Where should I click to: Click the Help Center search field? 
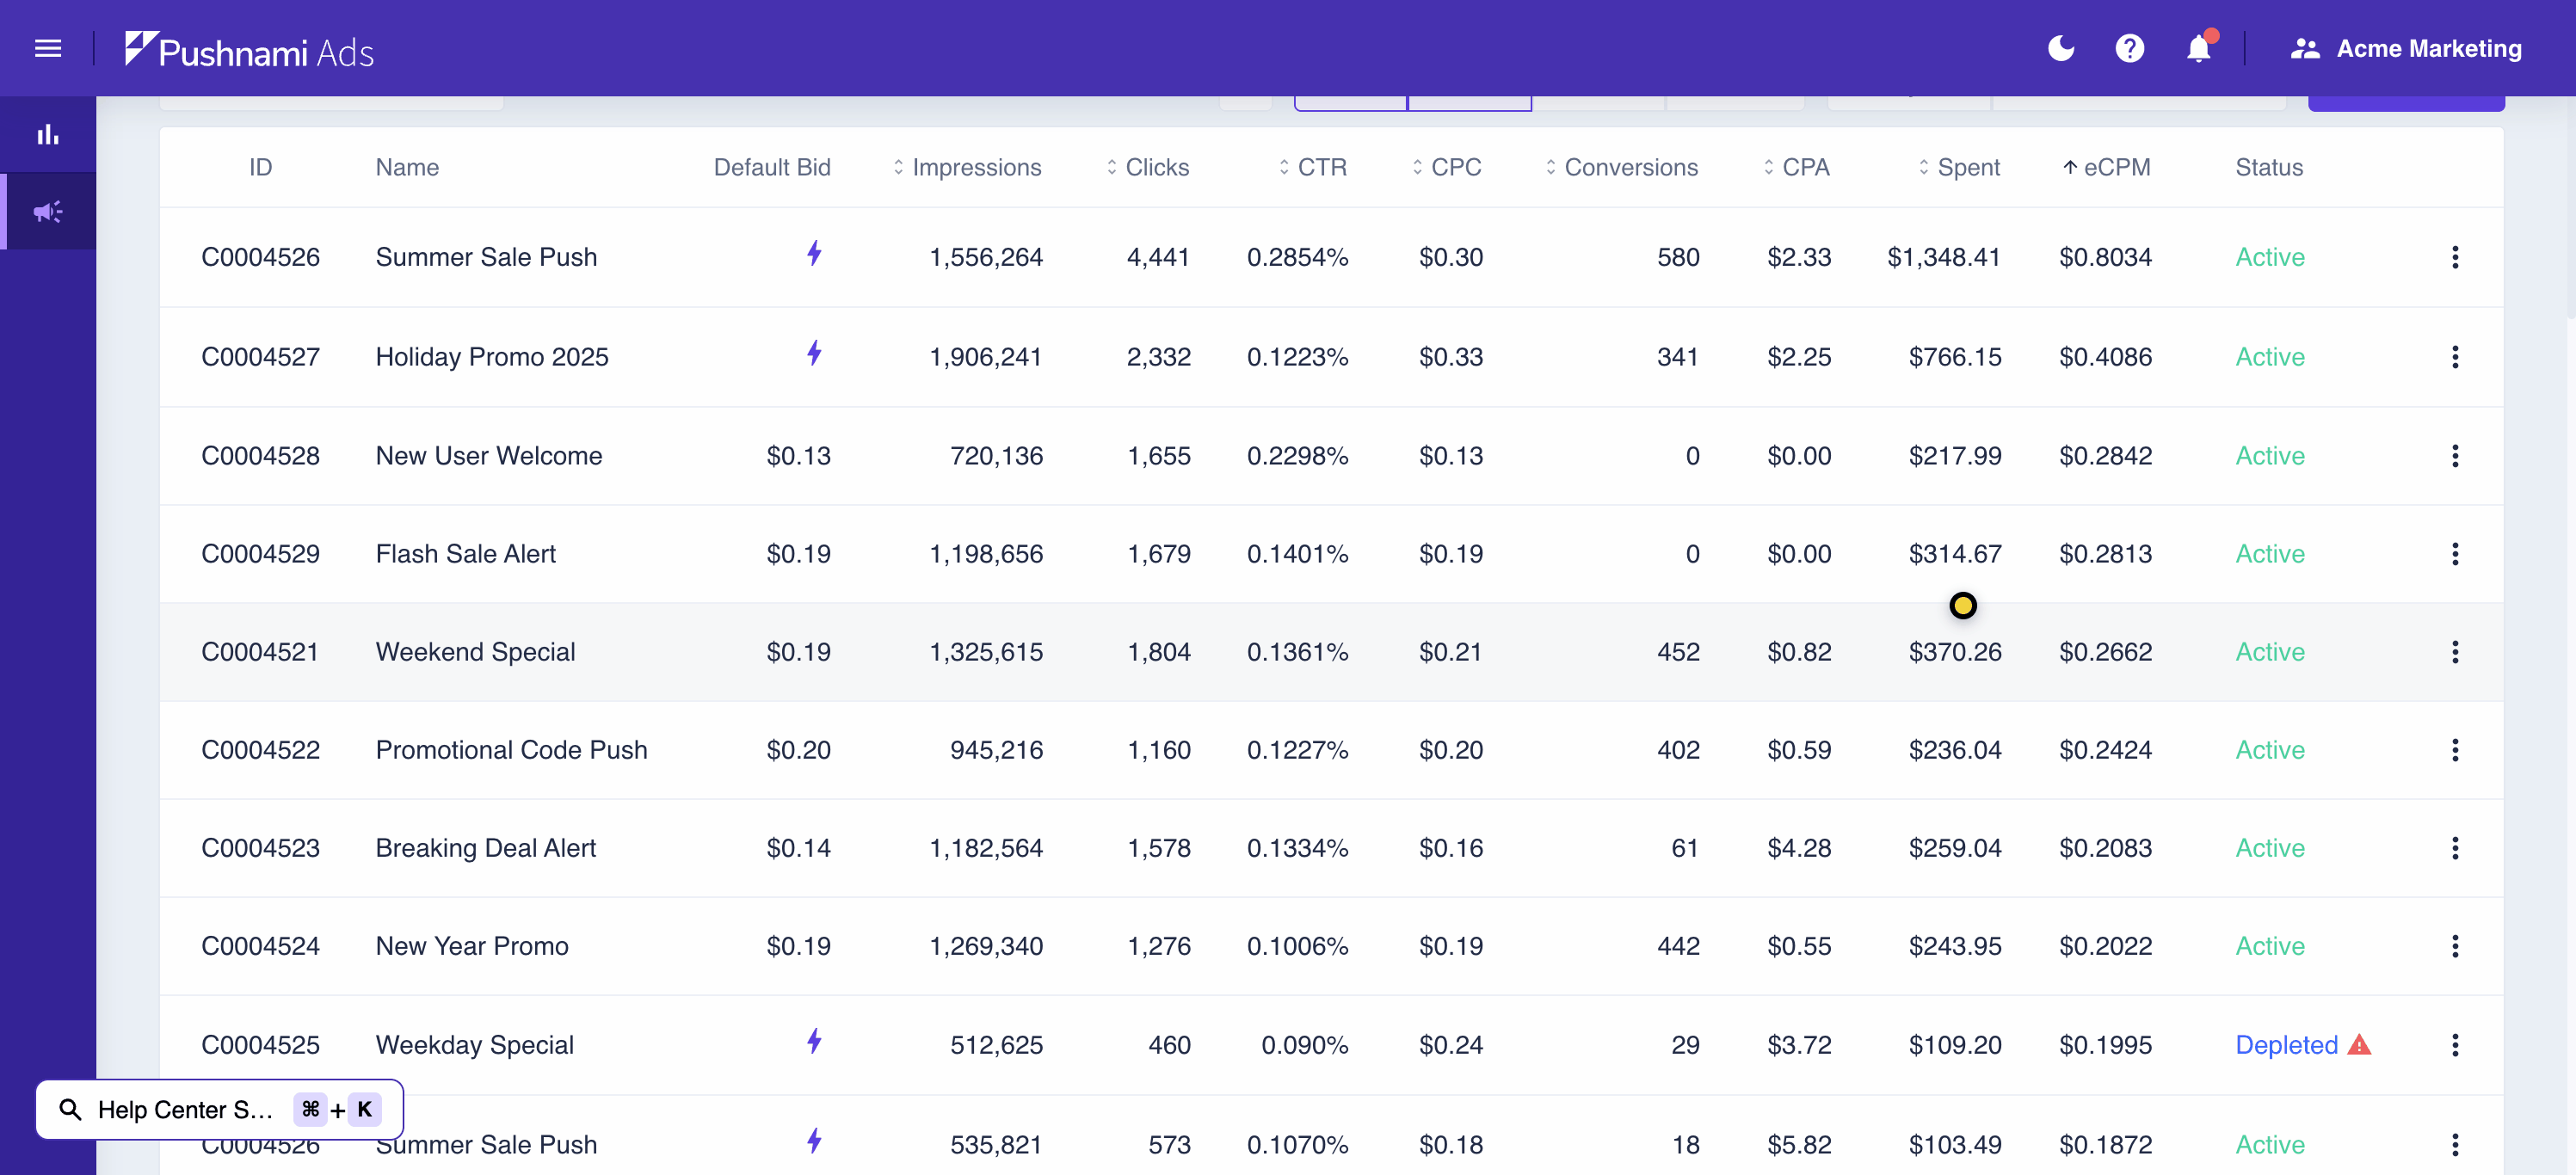click(184, 1109)
